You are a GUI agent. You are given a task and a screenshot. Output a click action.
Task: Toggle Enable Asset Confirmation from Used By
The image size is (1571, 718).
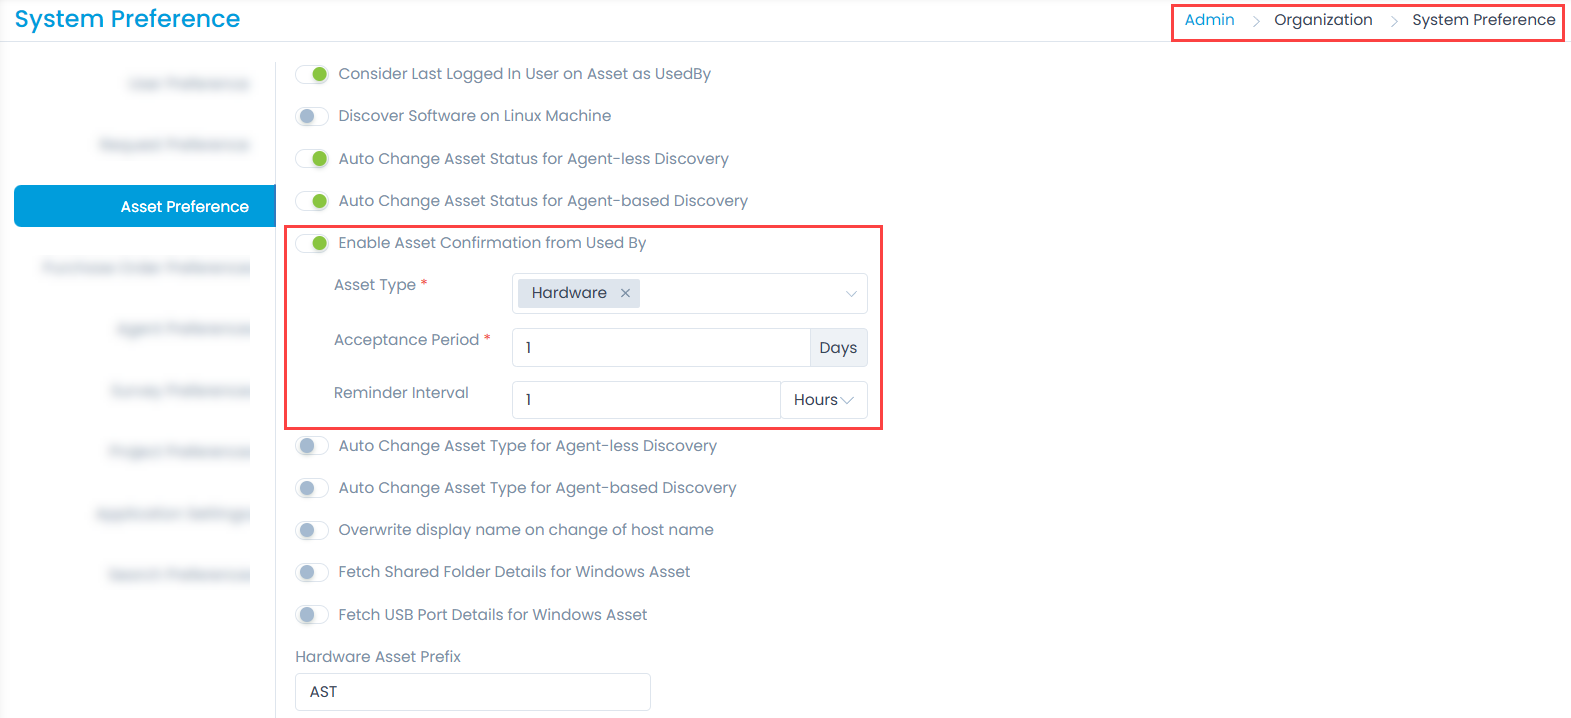tap(312, 243)
